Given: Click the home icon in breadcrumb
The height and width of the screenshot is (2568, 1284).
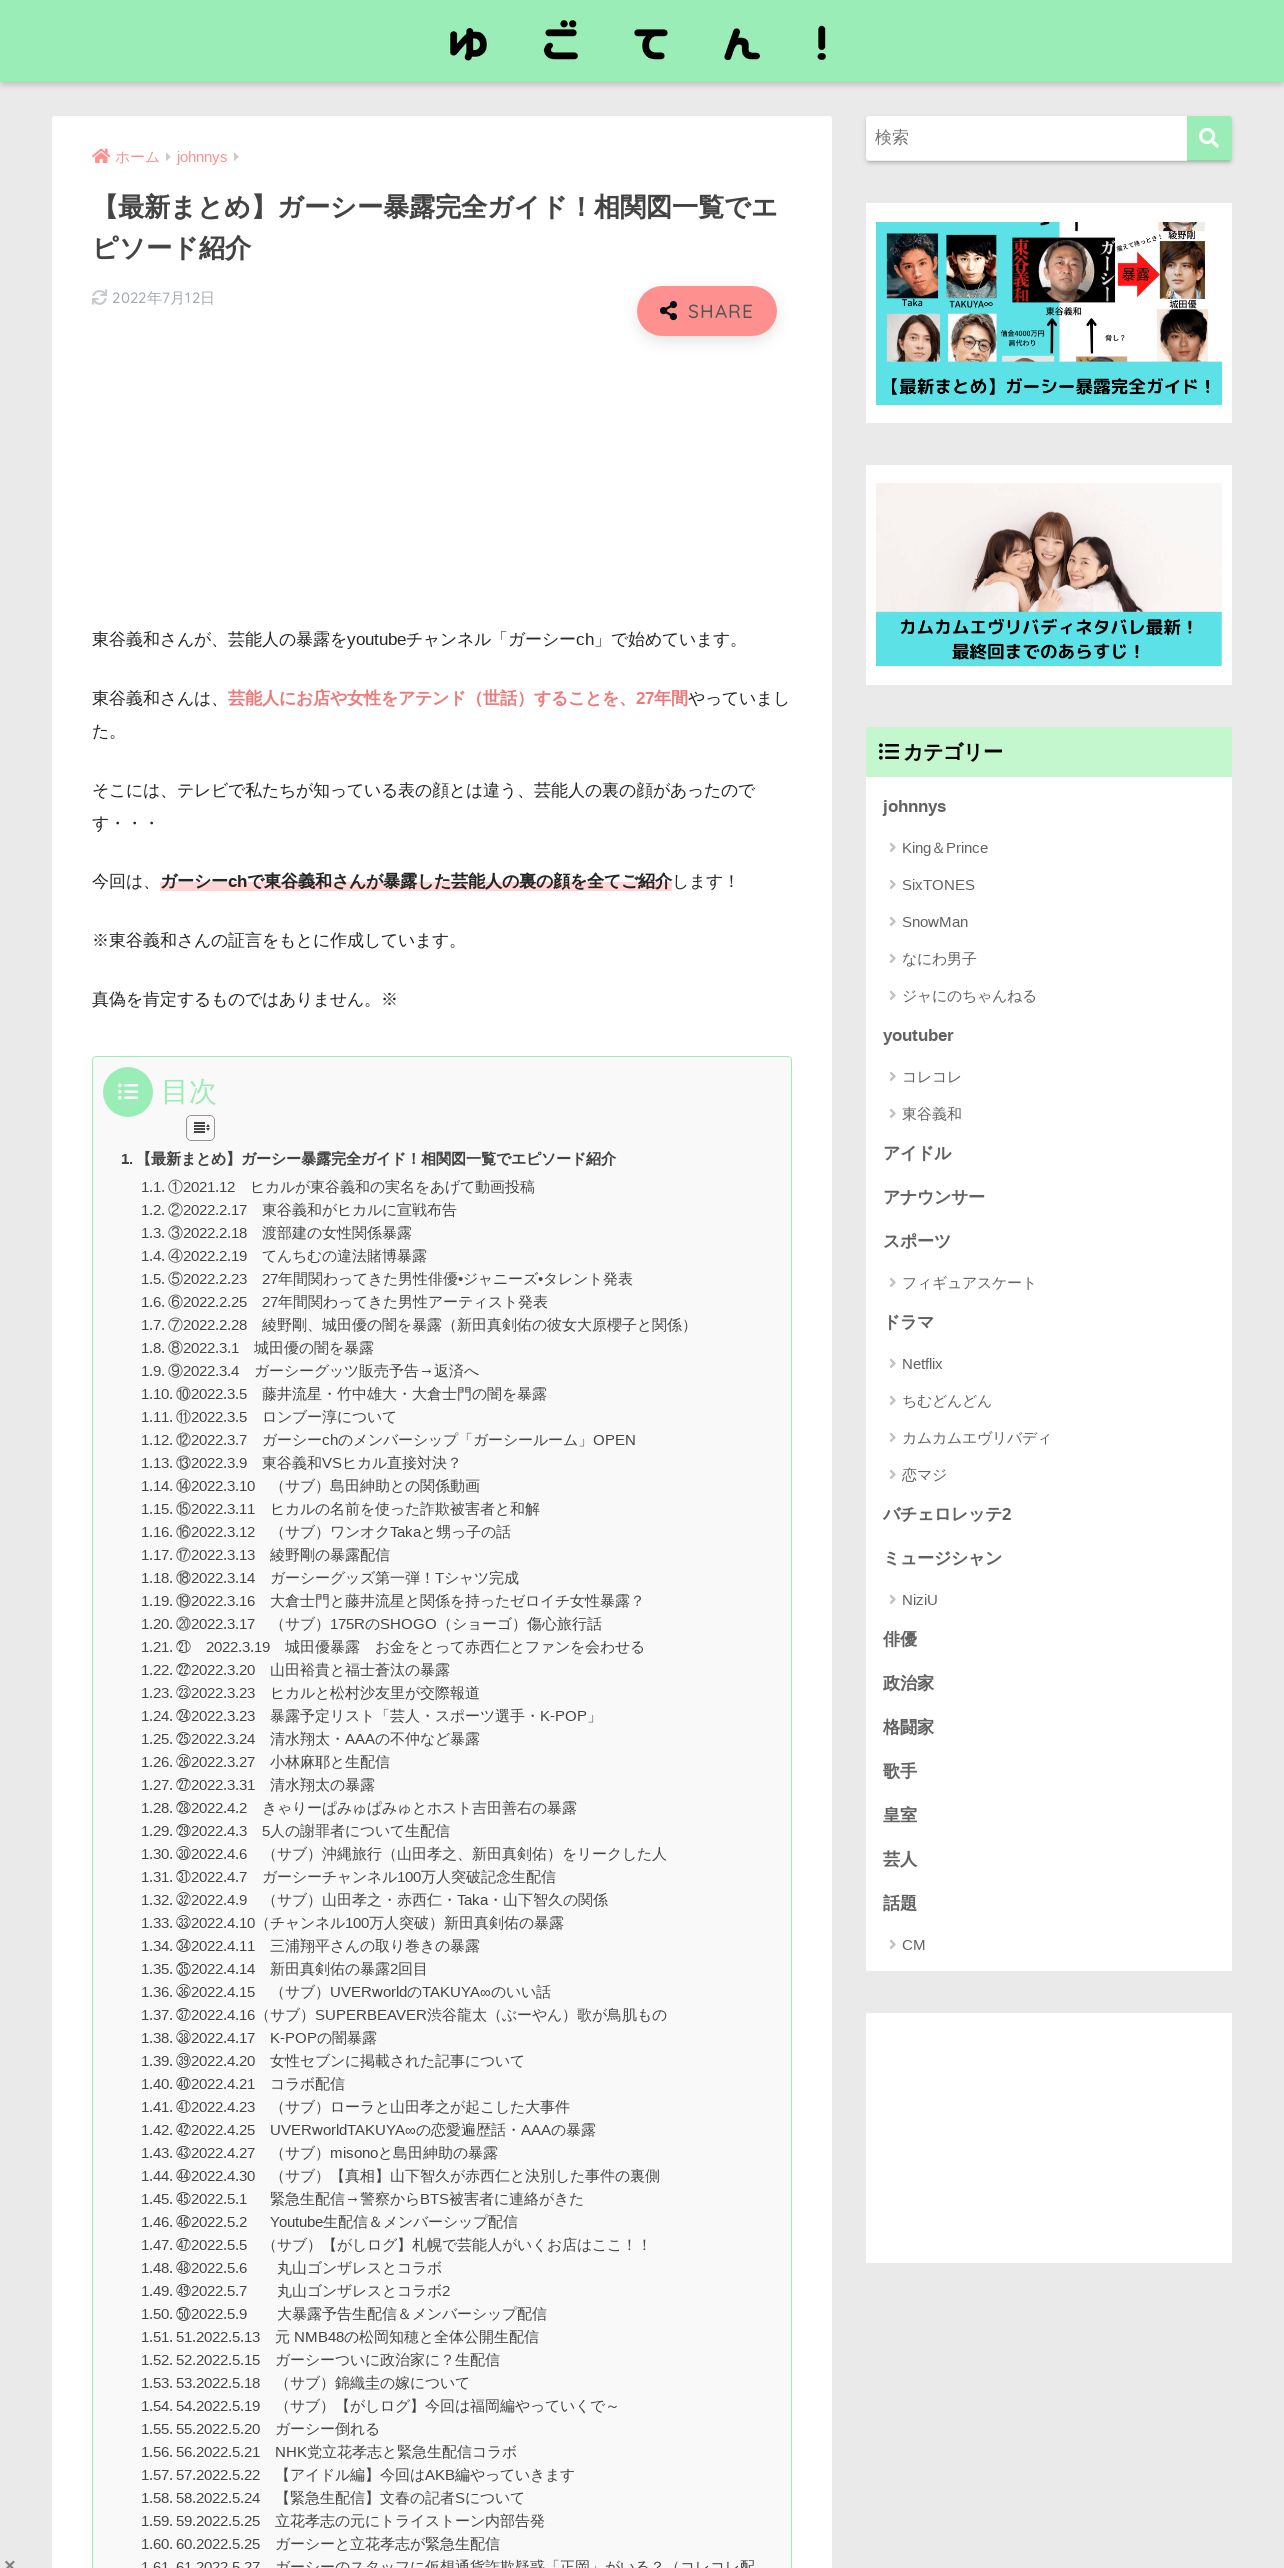Looking at the screenshot, I should [x=101, y=156].
